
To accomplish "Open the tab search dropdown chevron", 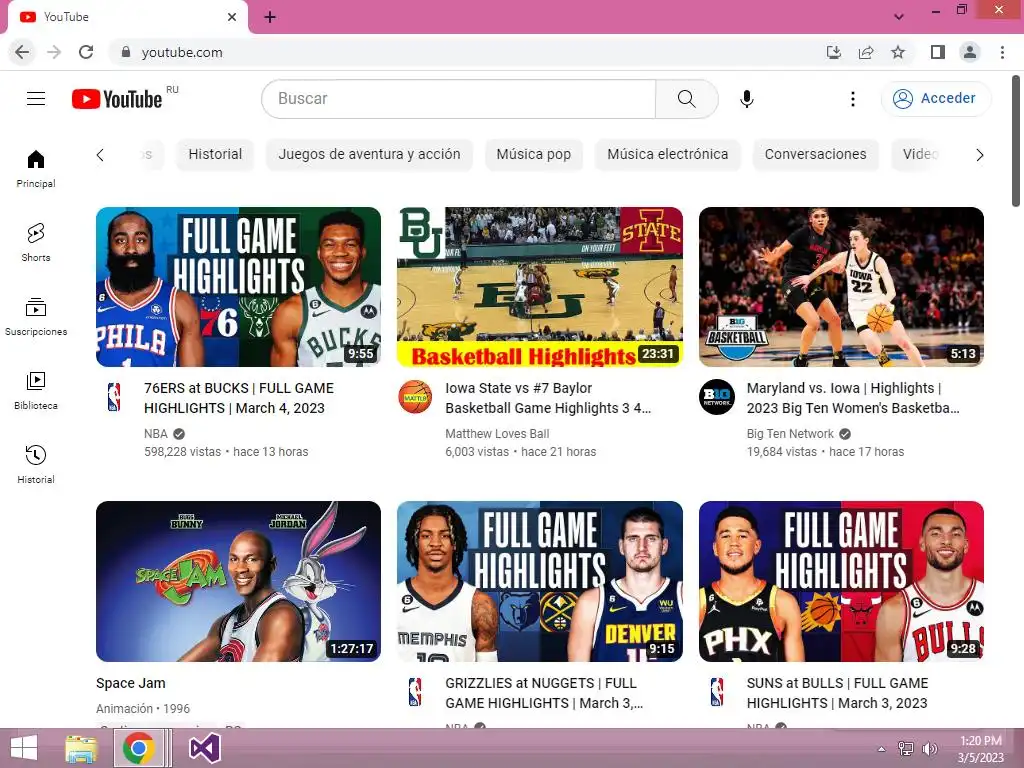I will 899,17.
